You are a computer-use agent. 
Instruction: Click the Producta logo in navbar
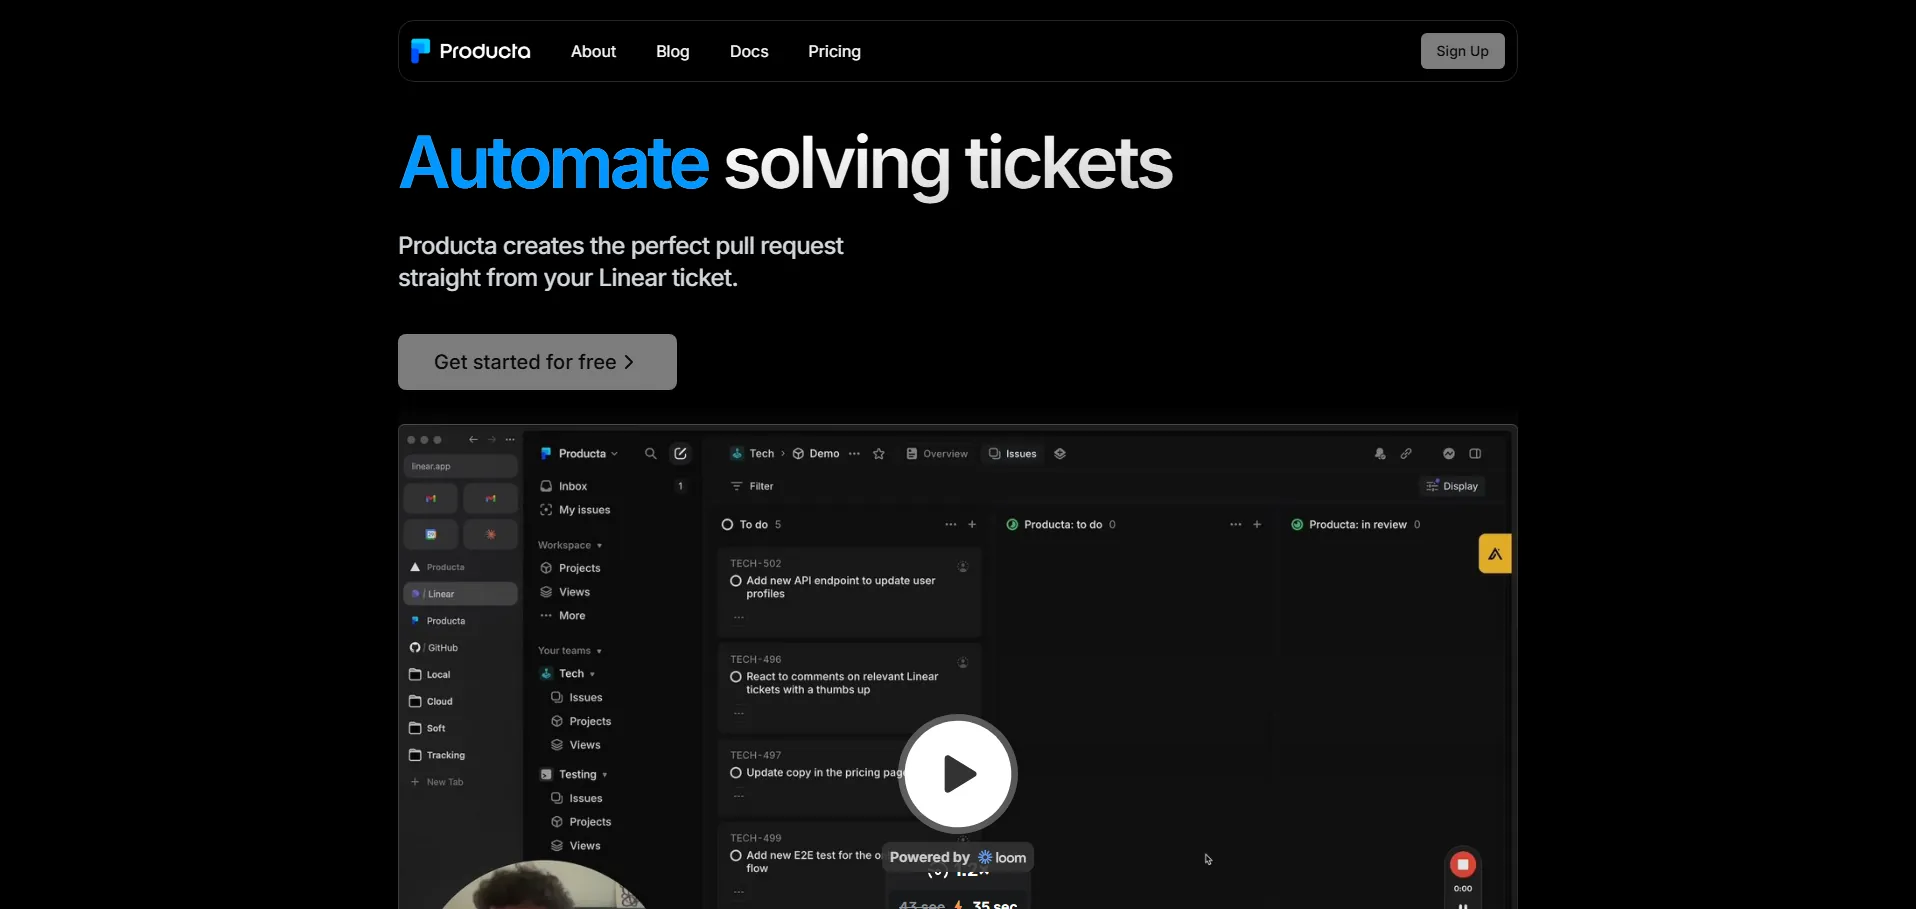471,51
